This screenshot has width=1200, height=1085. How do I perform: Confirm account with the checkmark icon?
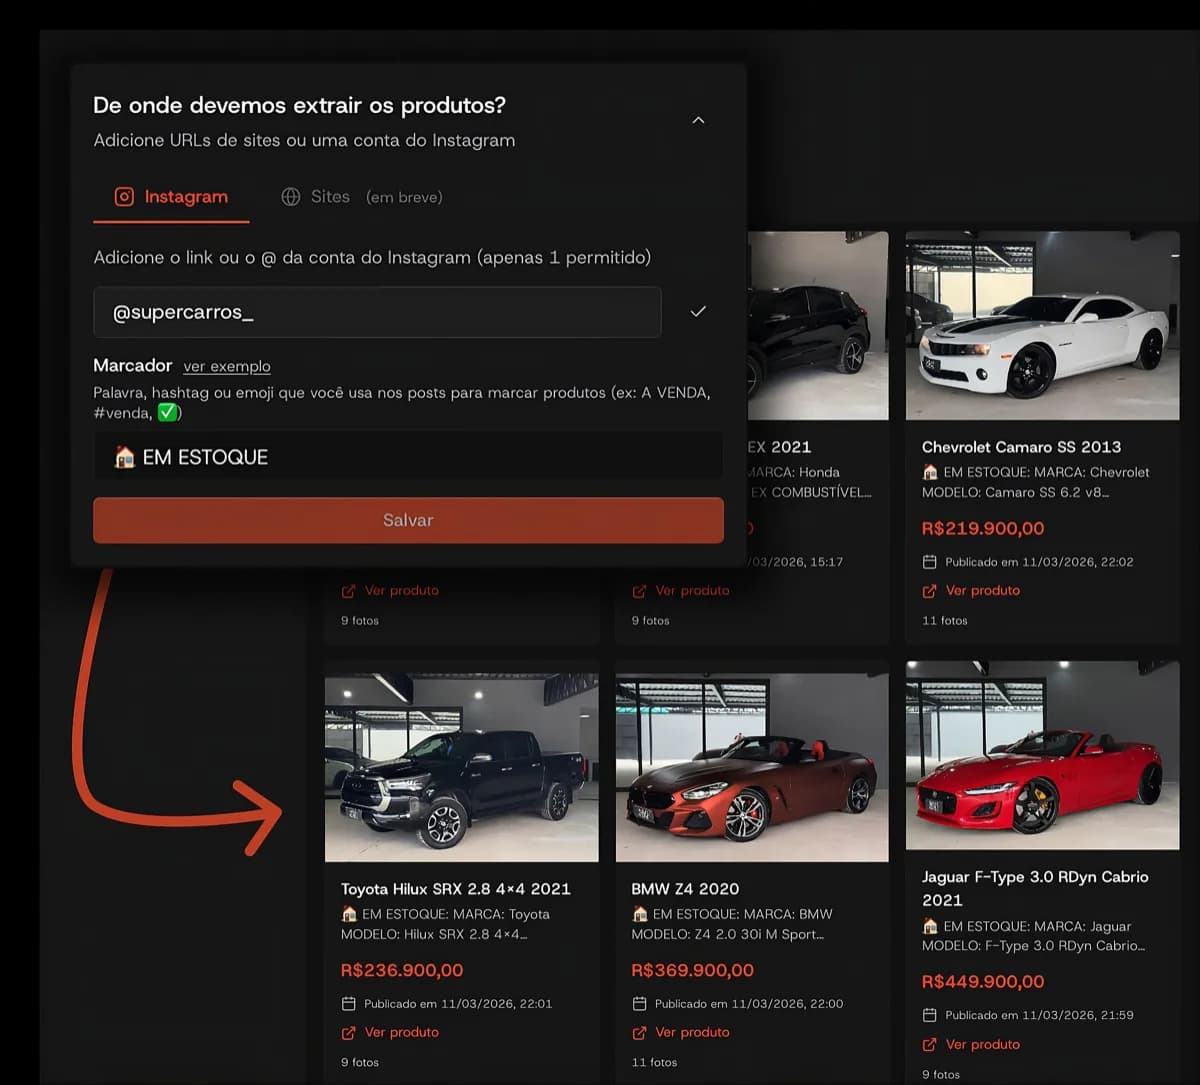698,312
